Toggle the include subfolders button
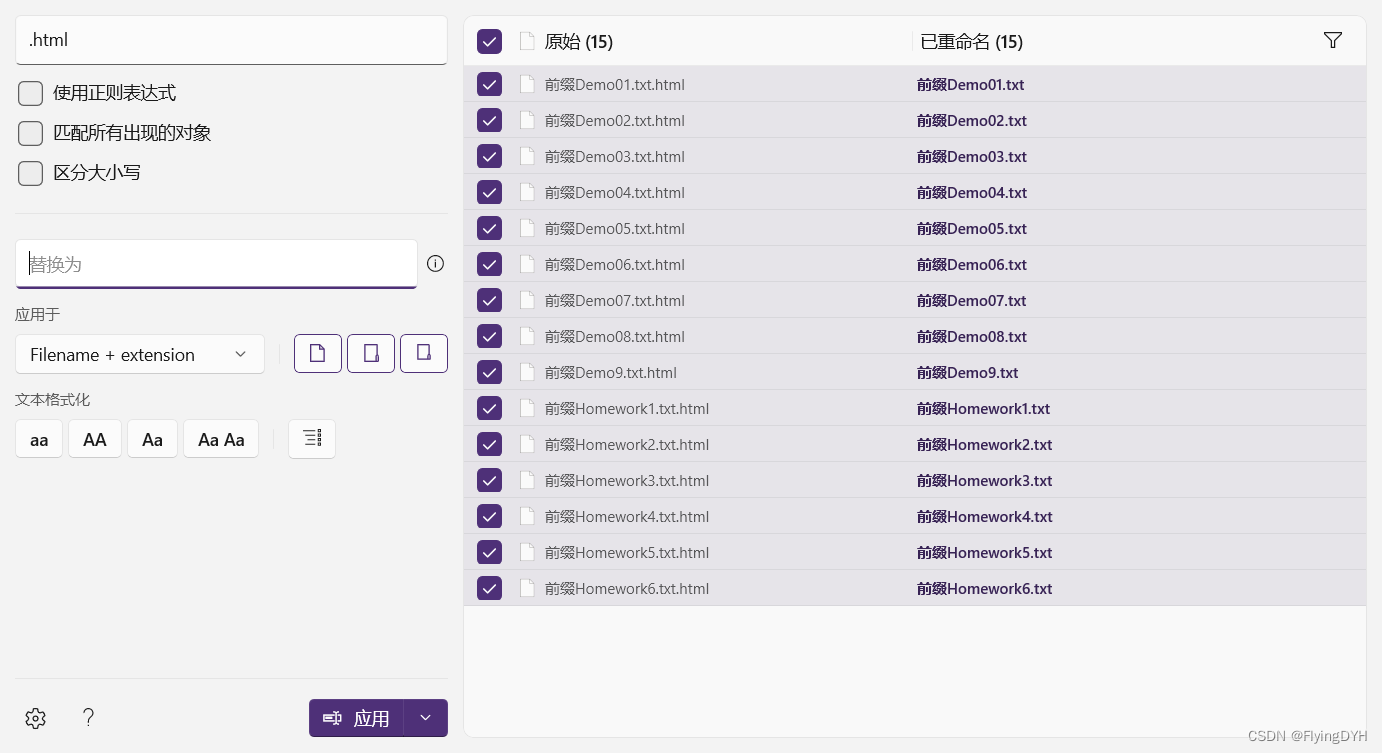Image resolution: width=1382 pixels, height=753 pixels. click(424, 354)
